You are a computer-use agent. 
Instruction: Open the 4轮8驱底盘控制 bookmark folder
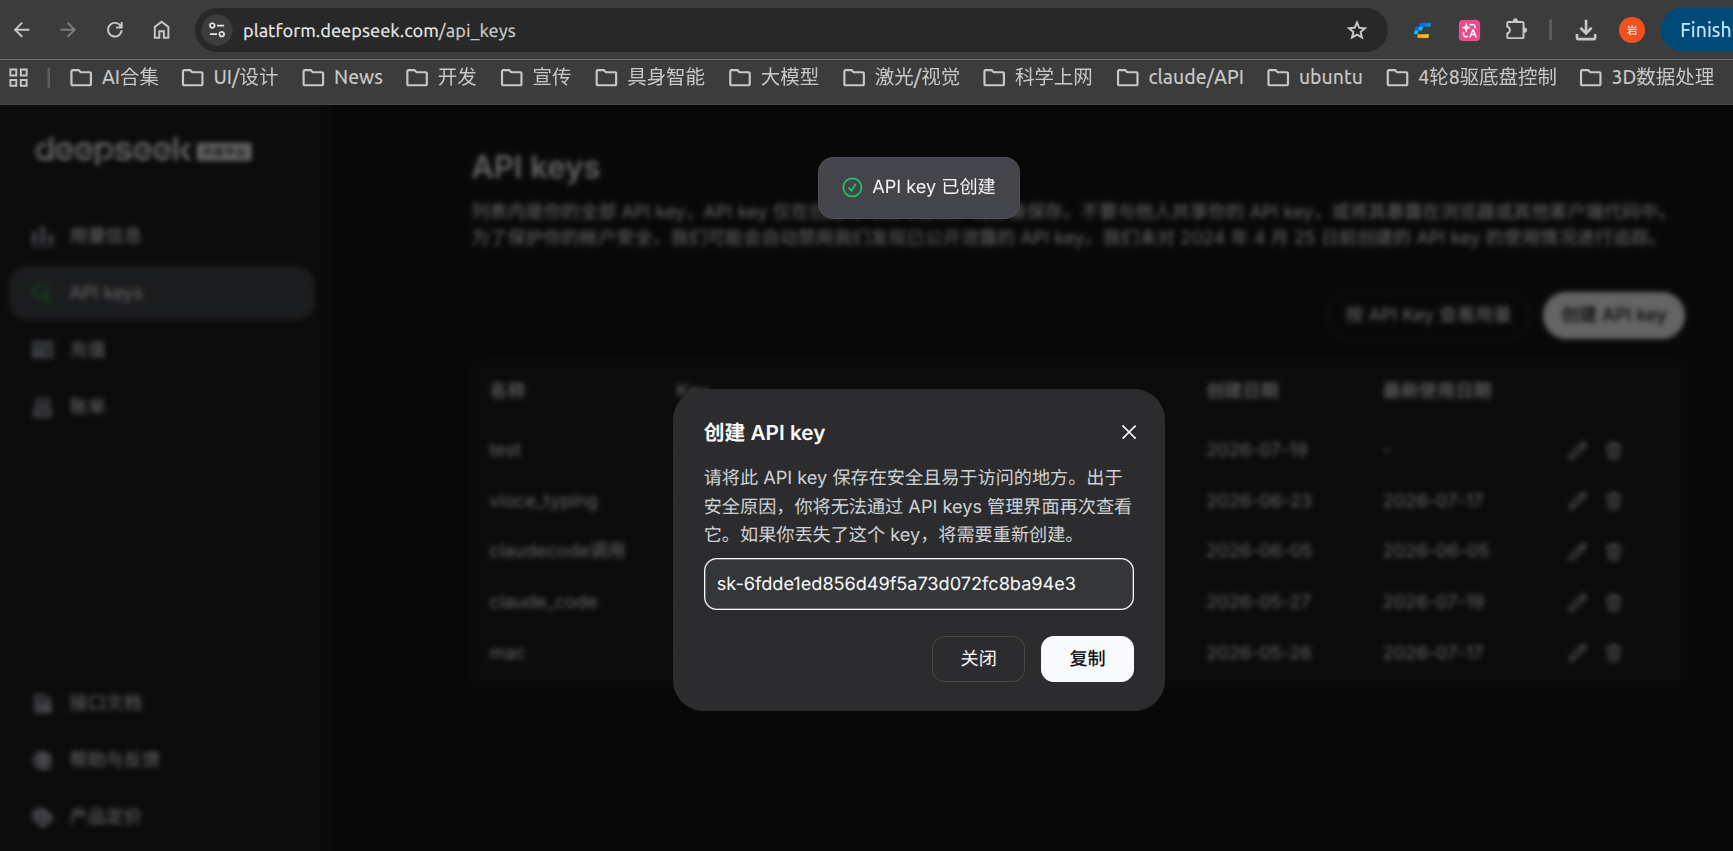click(x=1471, y=77)
